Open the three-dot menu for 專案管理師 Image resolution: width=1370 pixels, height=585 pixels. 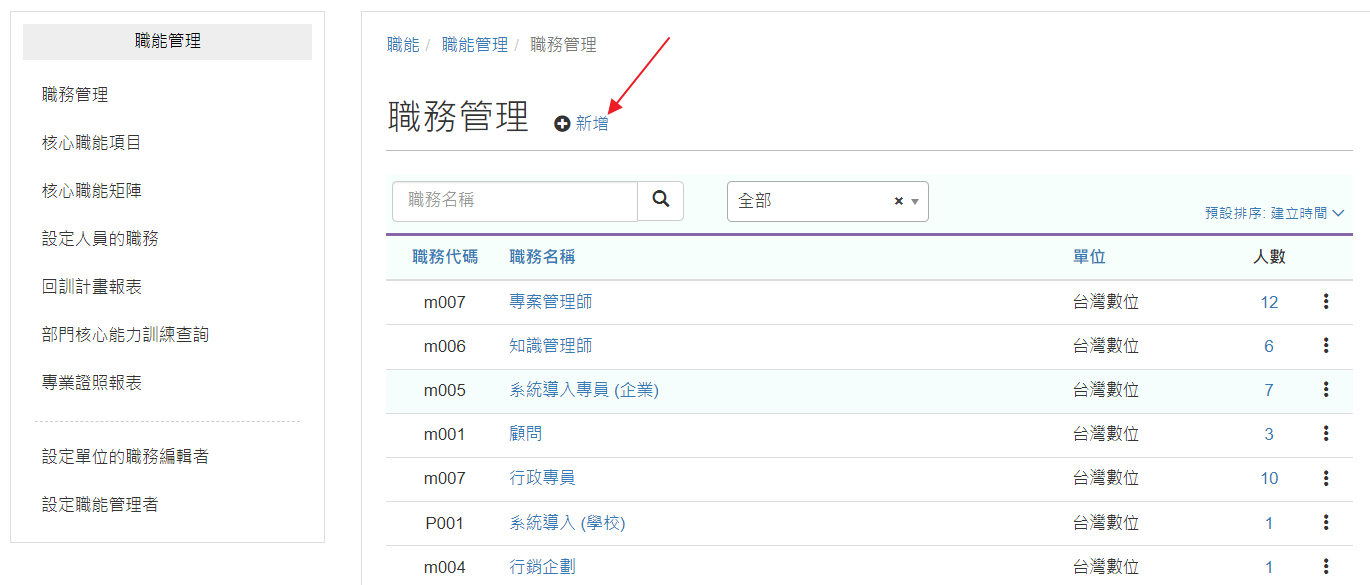coord(1326,301)
